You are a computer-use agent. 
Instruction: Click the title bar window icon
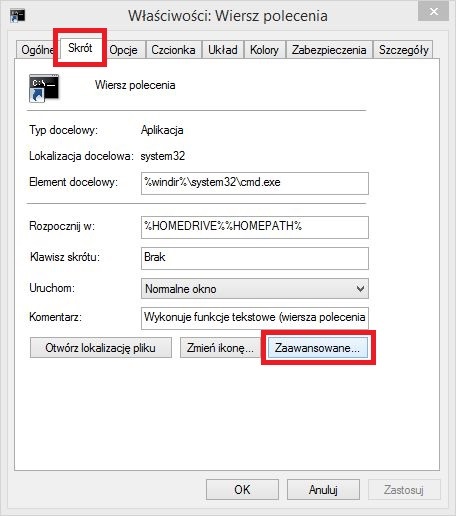(x=17, y=16)
